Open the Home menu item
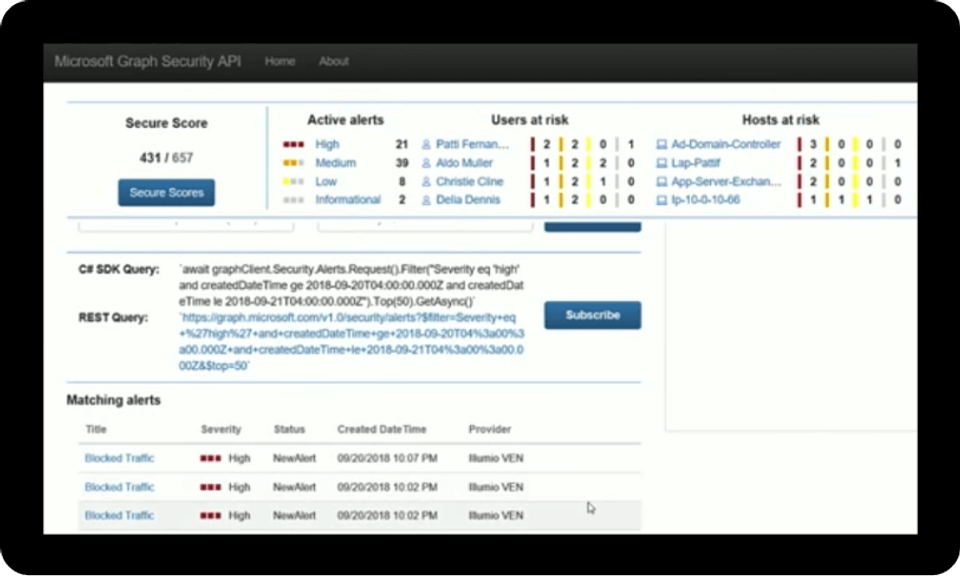Screen dimensions: 960x576 (x=280, y=61)
